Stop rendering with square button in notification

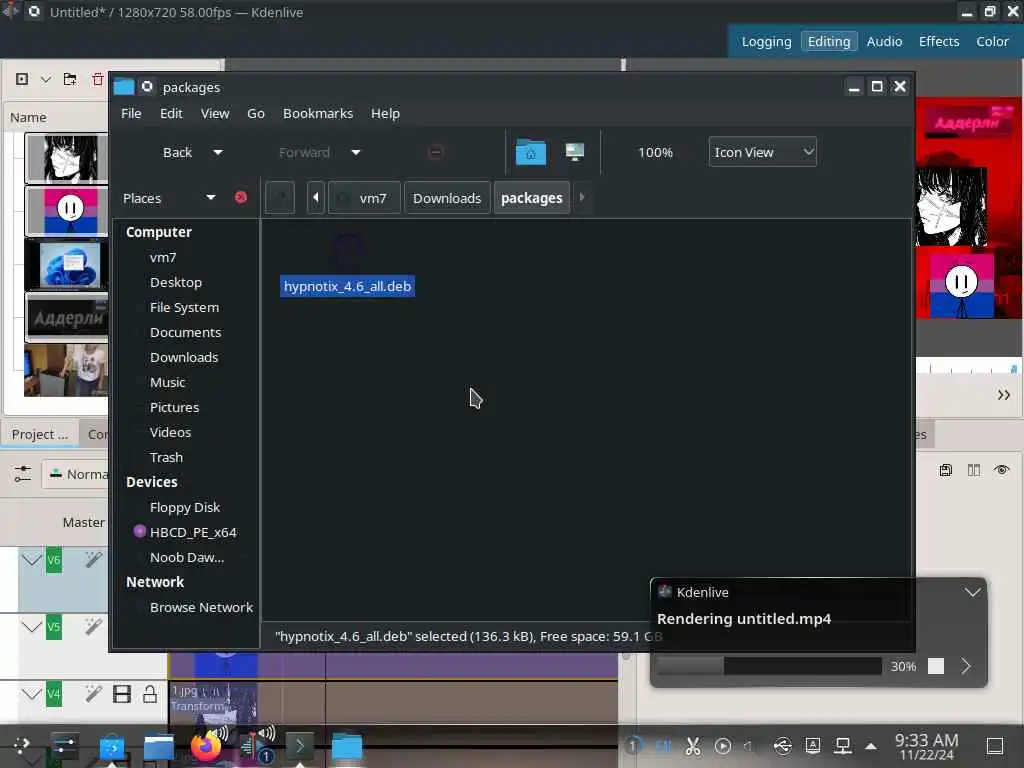pos(936,665)
